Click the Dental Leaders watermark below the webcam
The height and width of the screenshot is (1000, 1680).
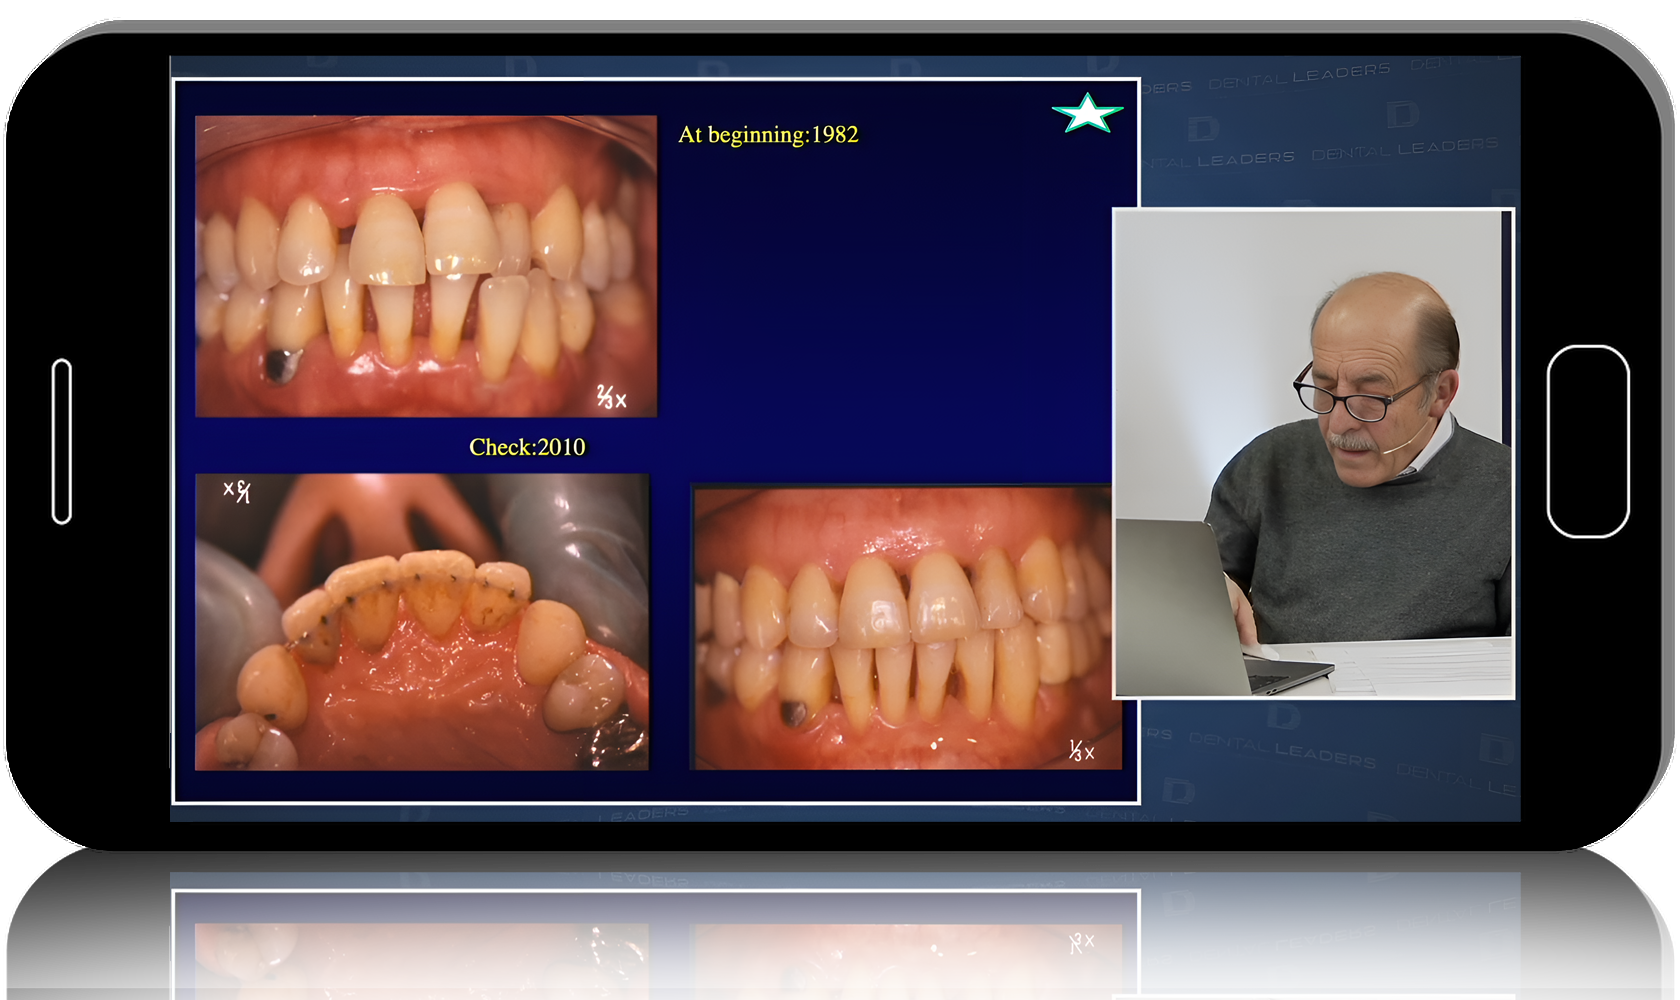coord(1282,750)
